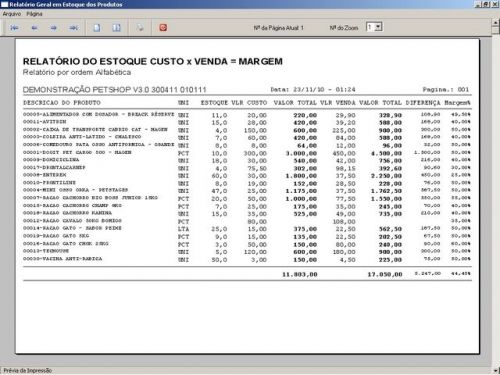Select '00003-COLEIRA ANTI-LATIDO' product row

tap(247, 137)
